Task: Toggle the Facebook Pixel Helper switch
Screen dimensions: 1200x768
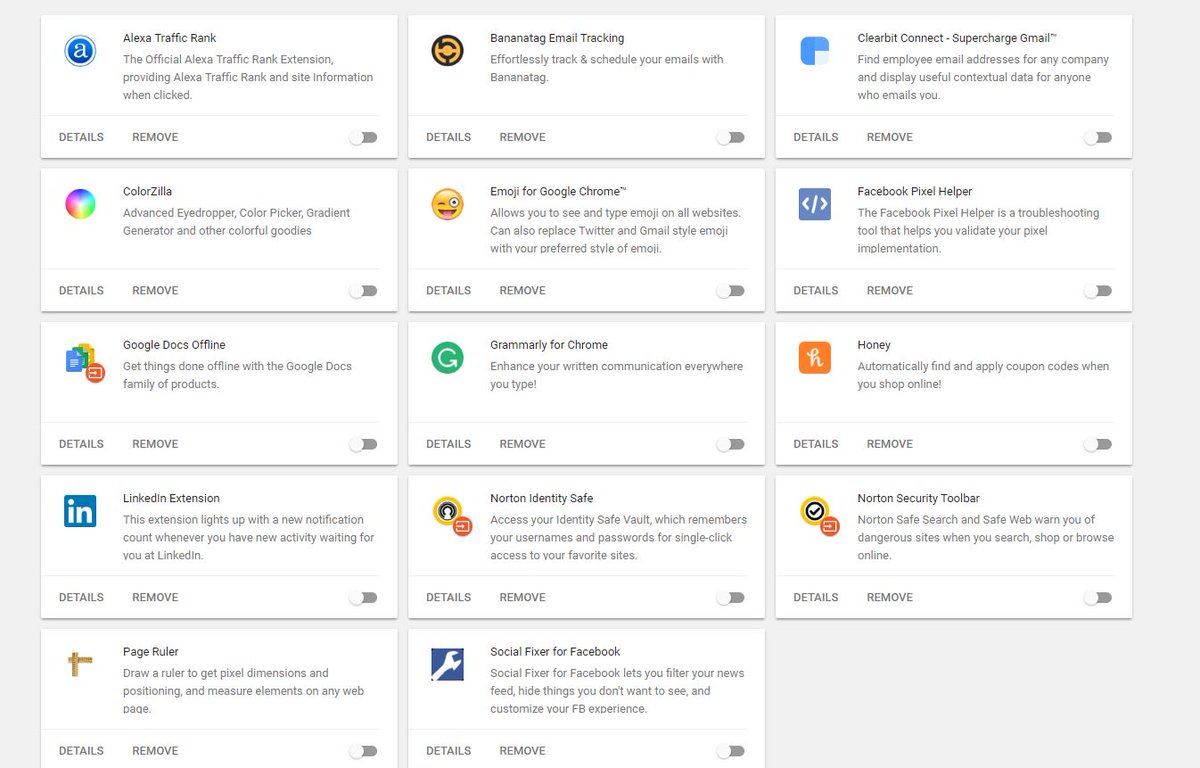Action: (x=1097, y=291)
